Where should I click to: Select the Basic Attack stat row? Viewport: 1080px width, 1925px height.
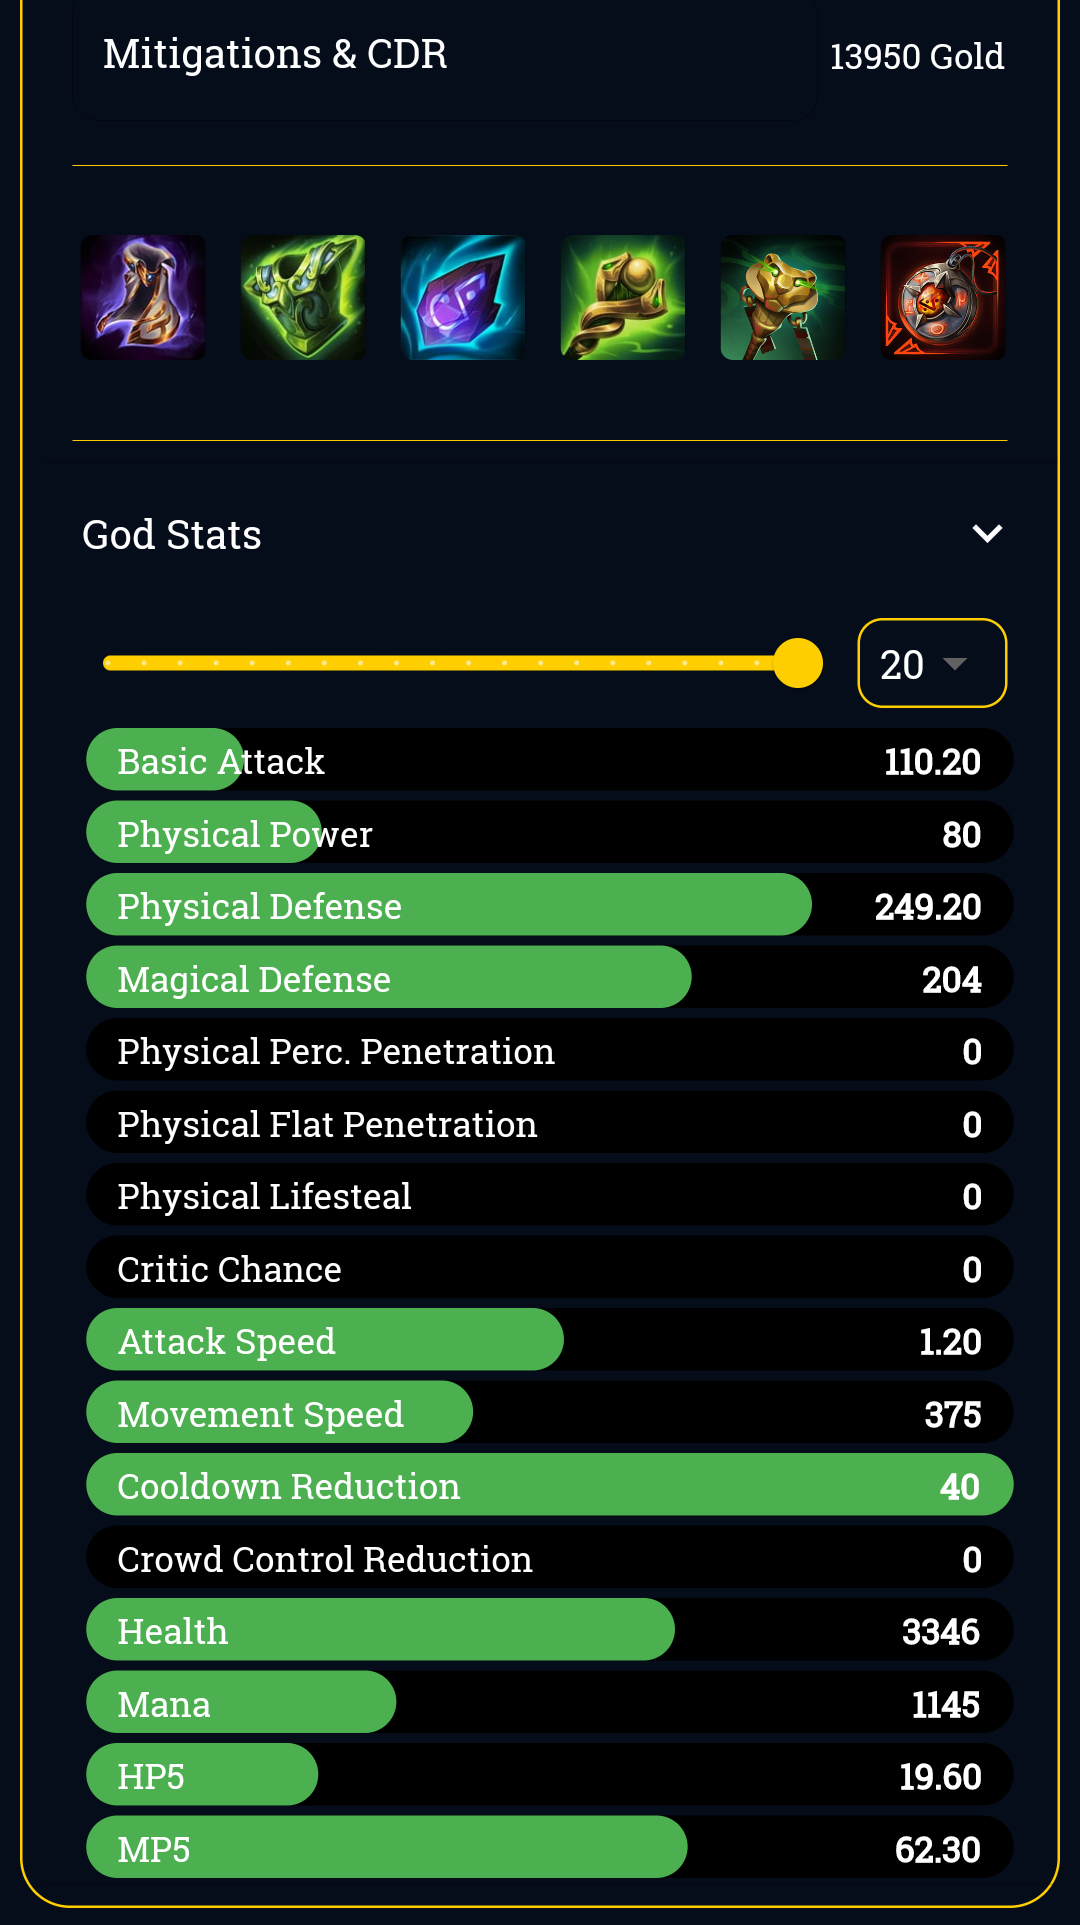(550, 760)
